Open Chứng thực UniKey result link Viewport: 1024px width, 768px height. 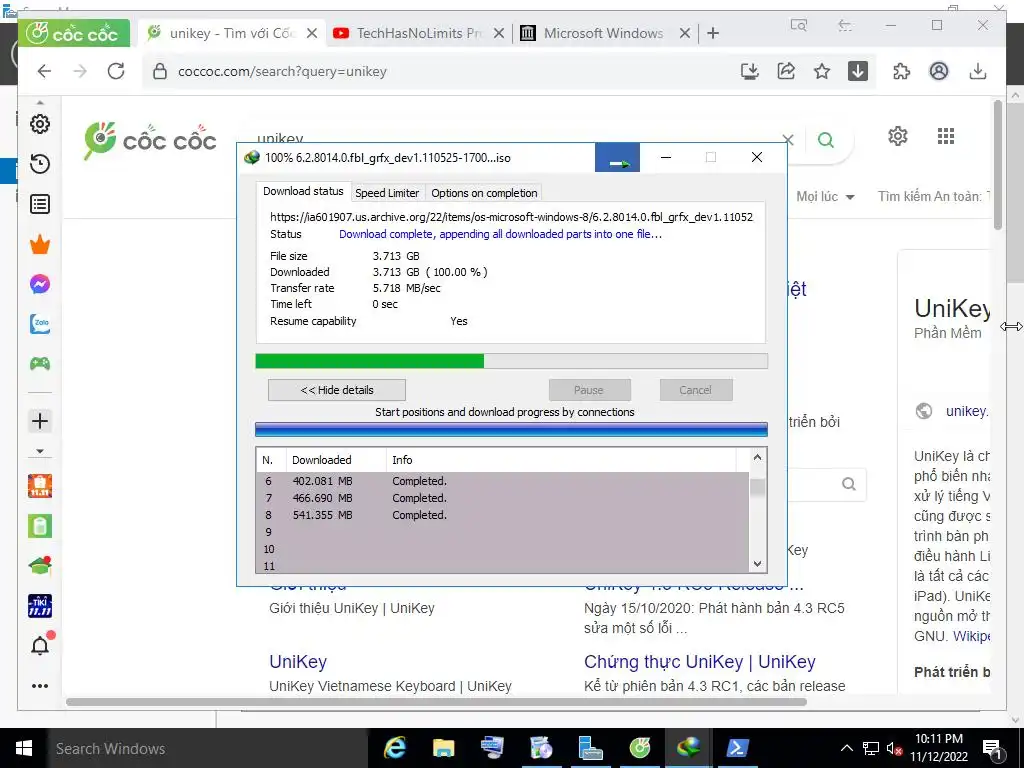(699, 662)
